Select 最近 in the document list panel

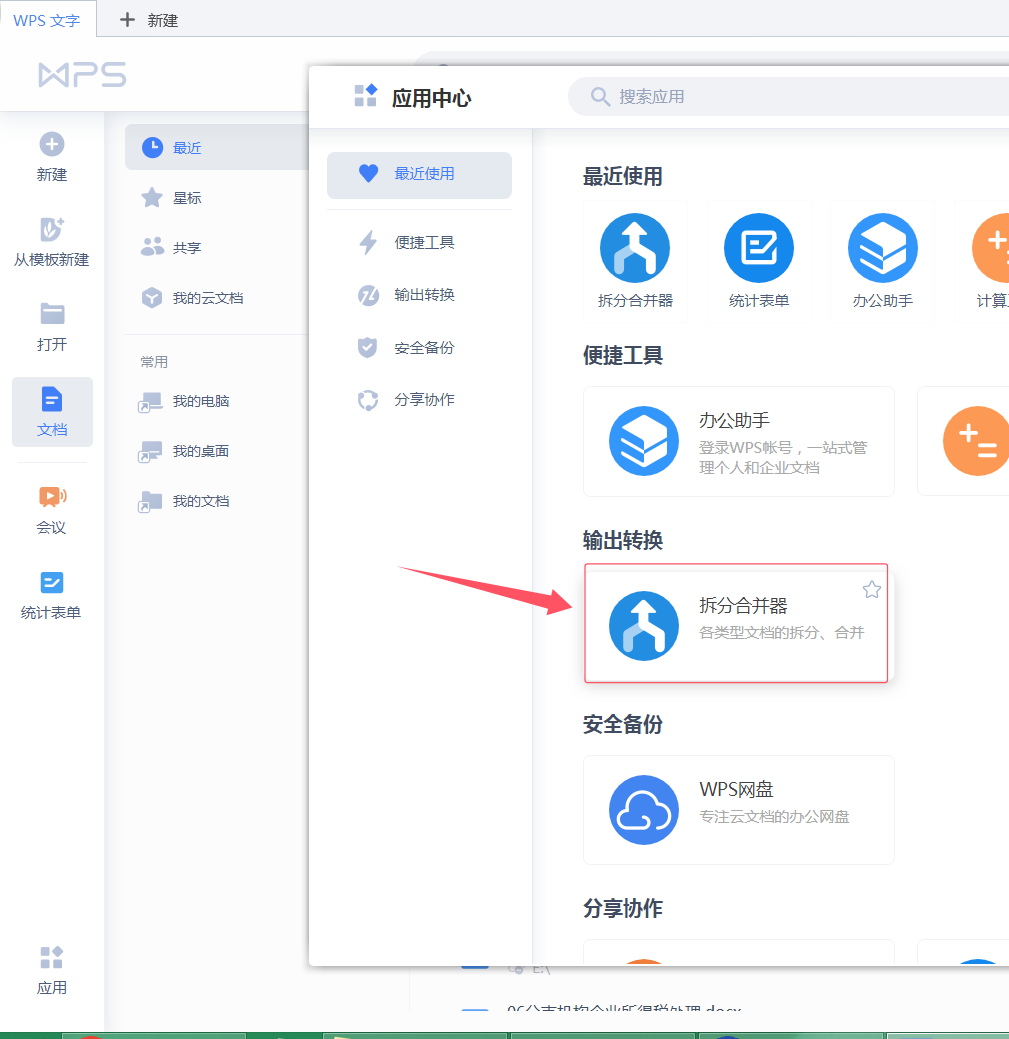click(x=217, y=147)
